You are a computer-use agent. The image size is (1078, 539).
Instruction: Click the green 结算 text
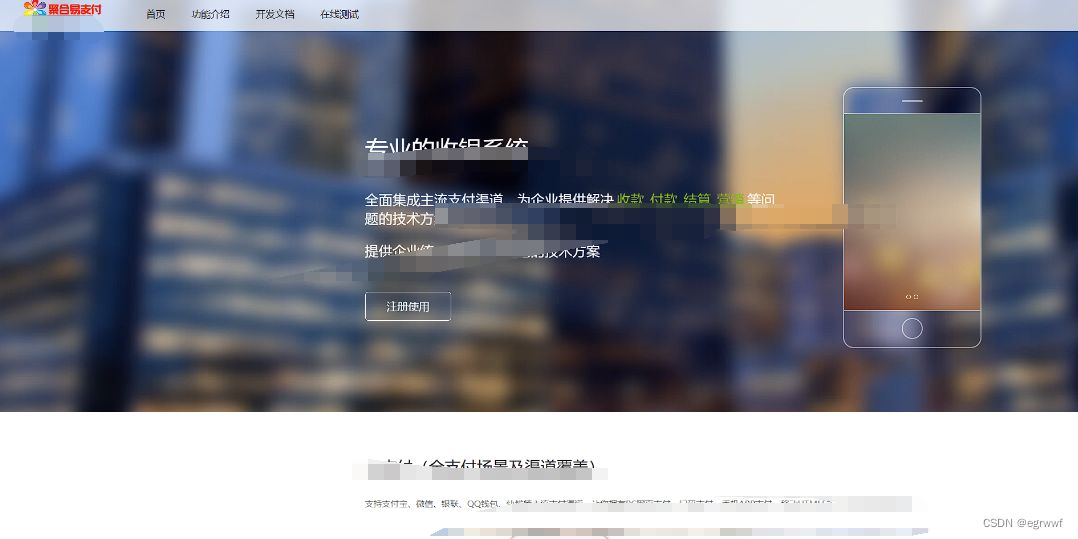click(696, 199)
